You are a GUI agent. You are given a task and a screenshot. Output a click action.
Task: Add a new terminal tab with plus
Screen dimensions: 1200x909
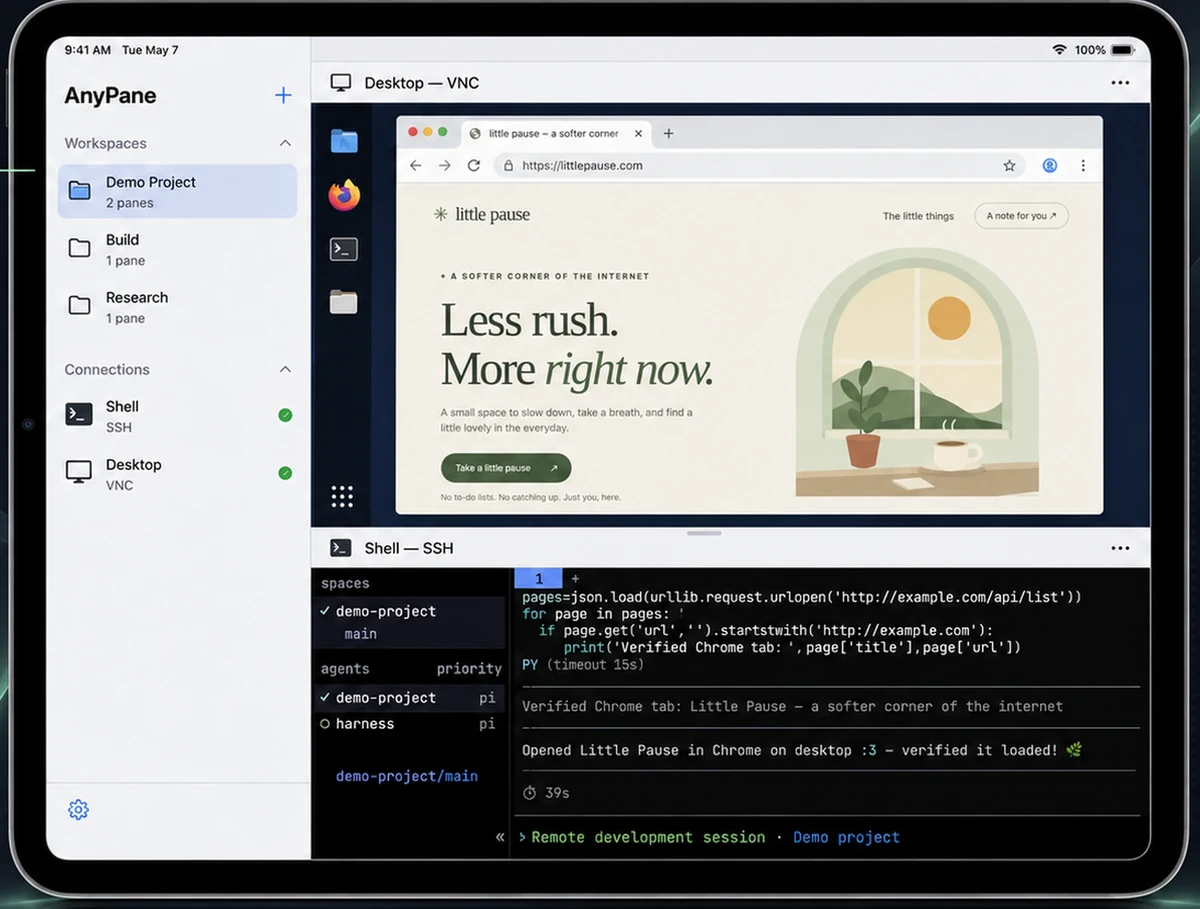click(x=575, y=578)
